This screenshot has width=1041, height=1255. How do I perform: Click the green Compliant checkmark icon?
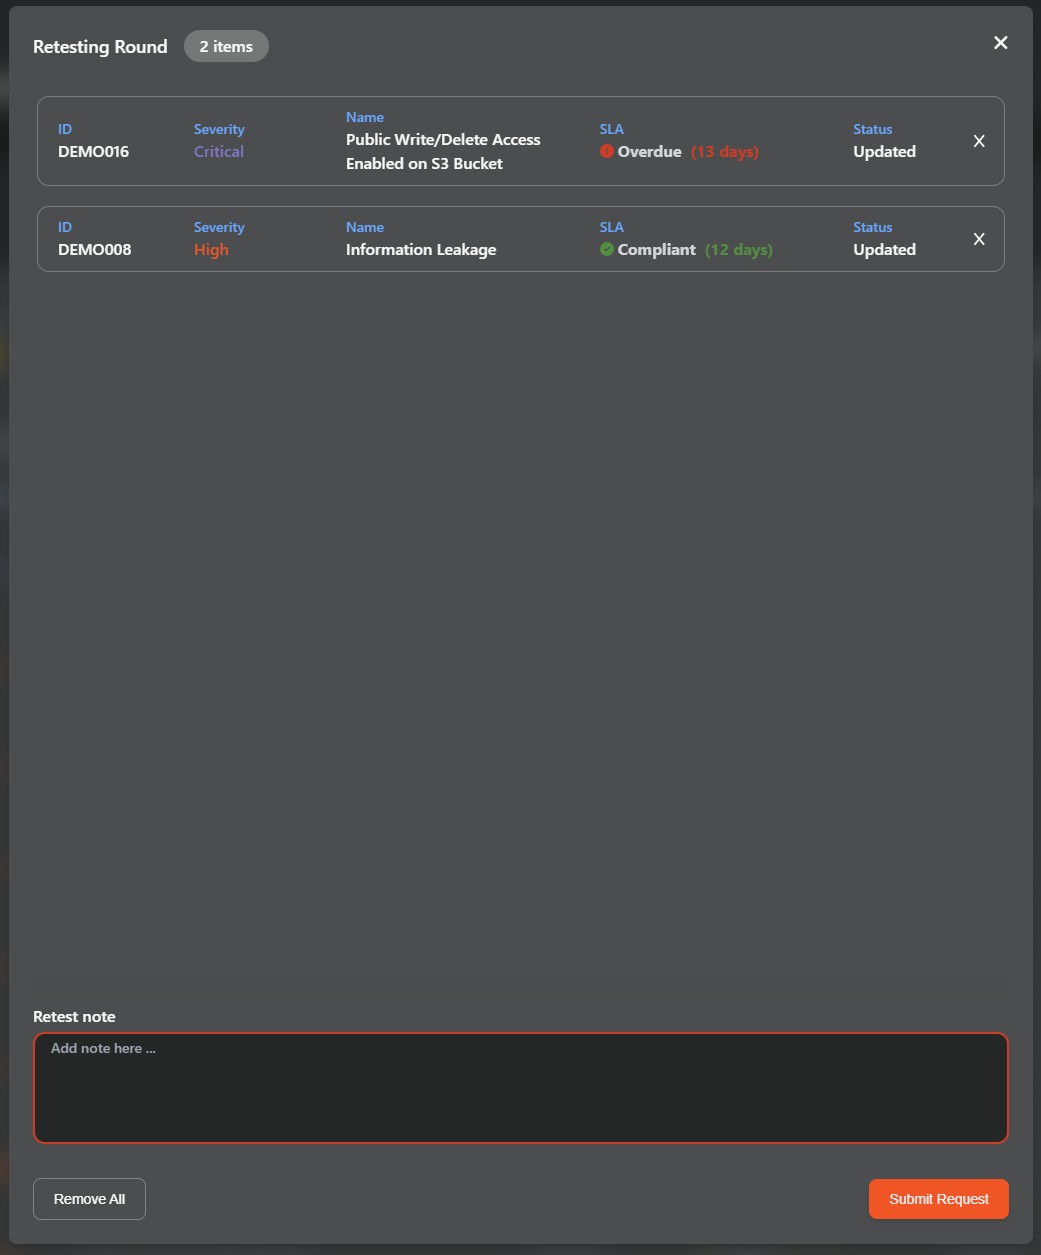coord(607,250)
